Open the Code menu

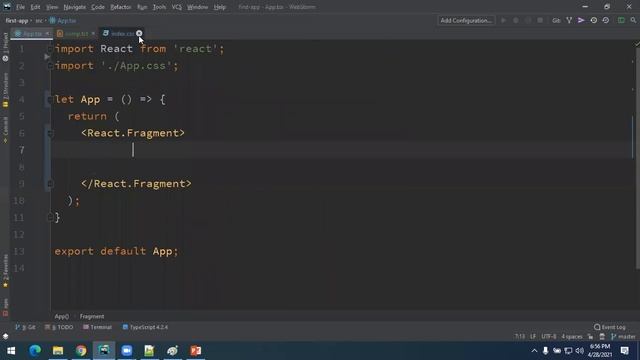tap(98, 7)
